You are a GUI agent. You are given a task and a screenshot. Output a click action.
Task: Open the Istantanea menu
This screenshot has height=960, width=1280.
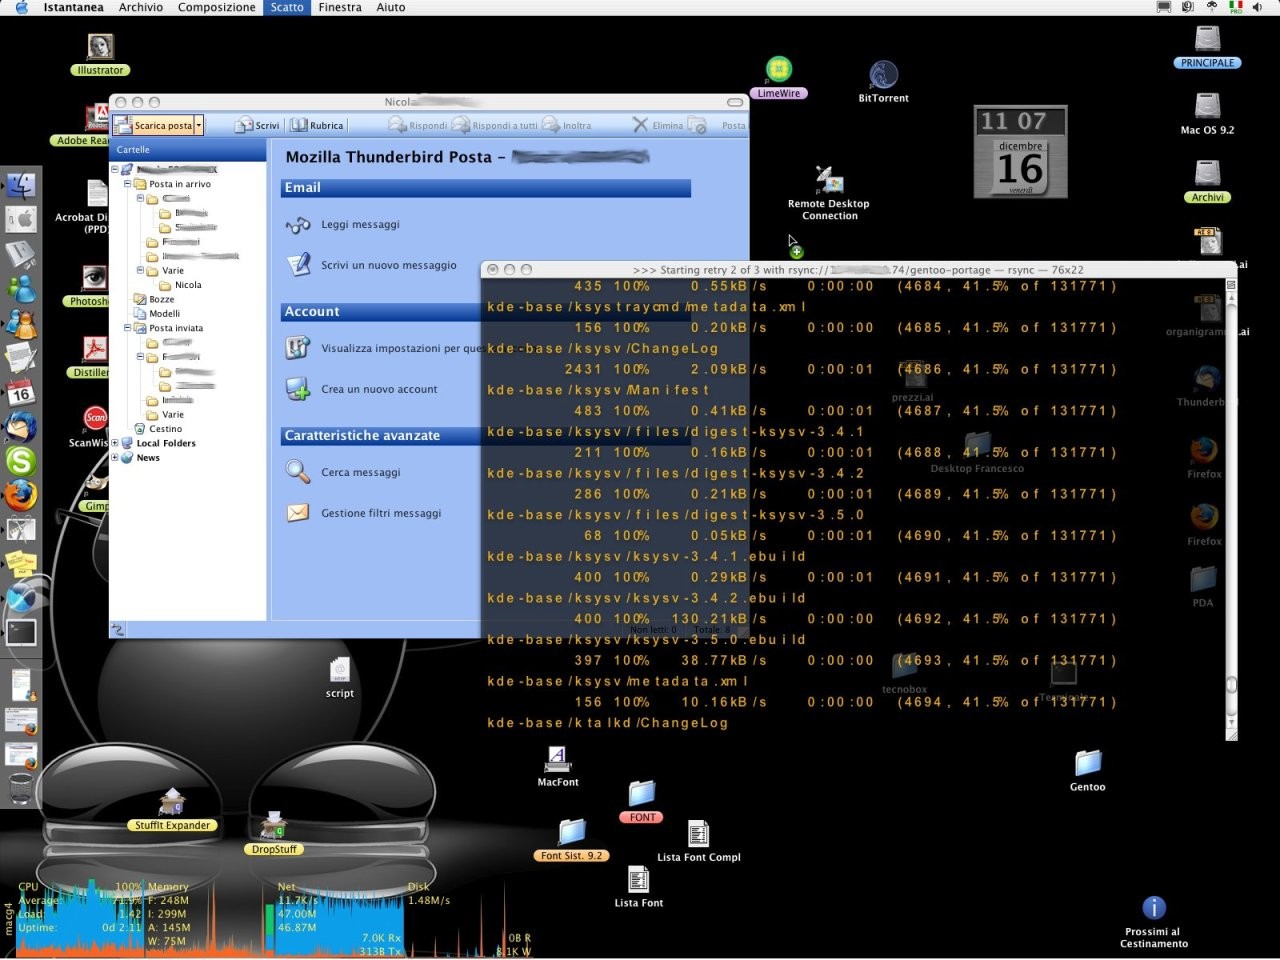point(73,7)
